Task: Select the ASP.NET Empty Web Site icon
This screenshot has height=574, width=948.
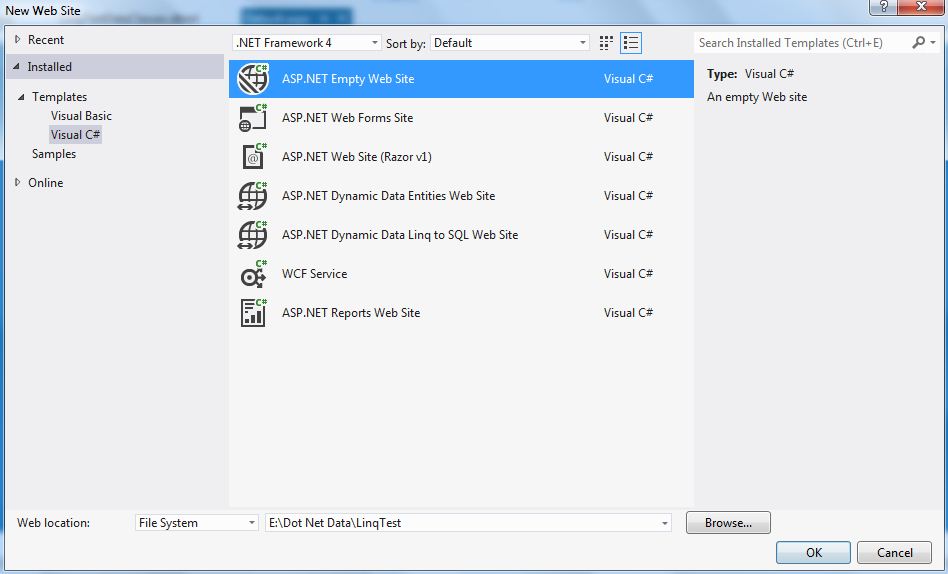Action: [x=253, y=79]
